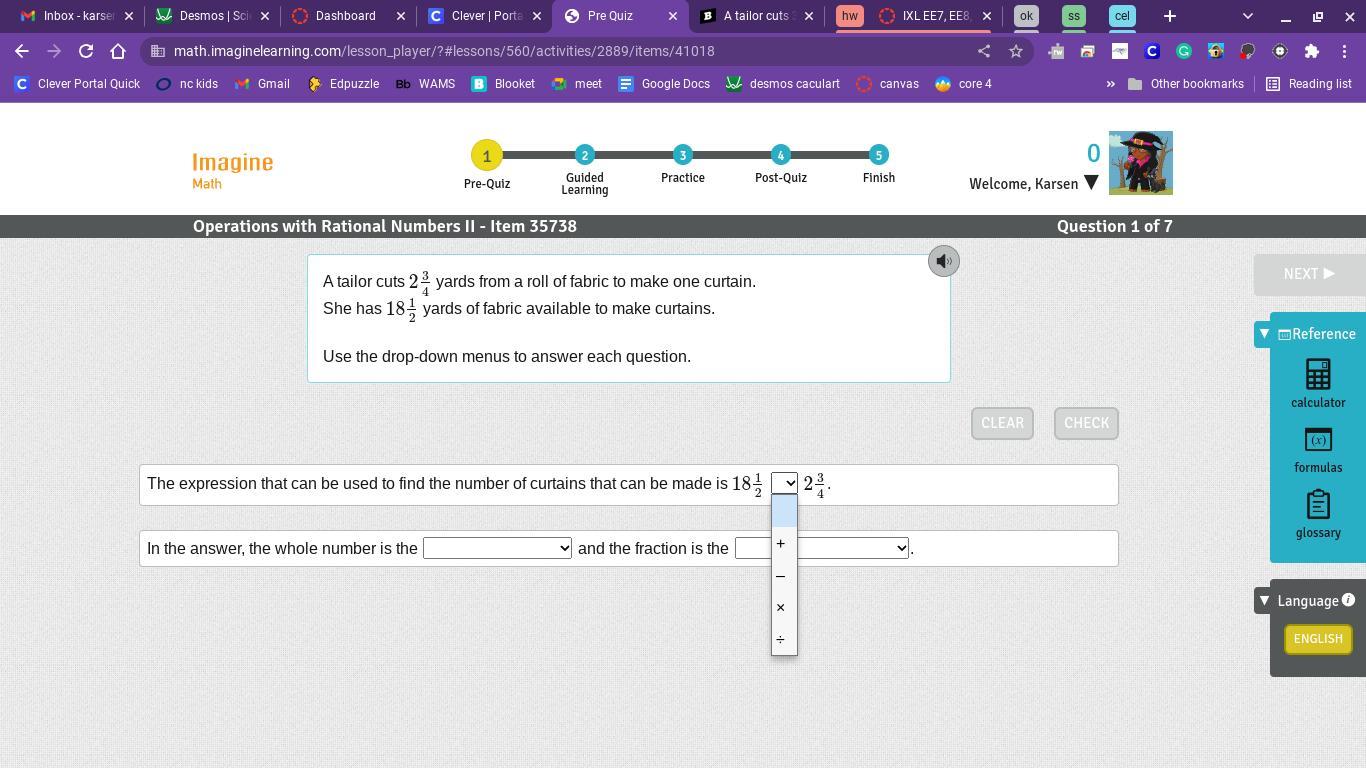Switch to the hw tab group
The image size is (1366, 768).
[850, 16]
